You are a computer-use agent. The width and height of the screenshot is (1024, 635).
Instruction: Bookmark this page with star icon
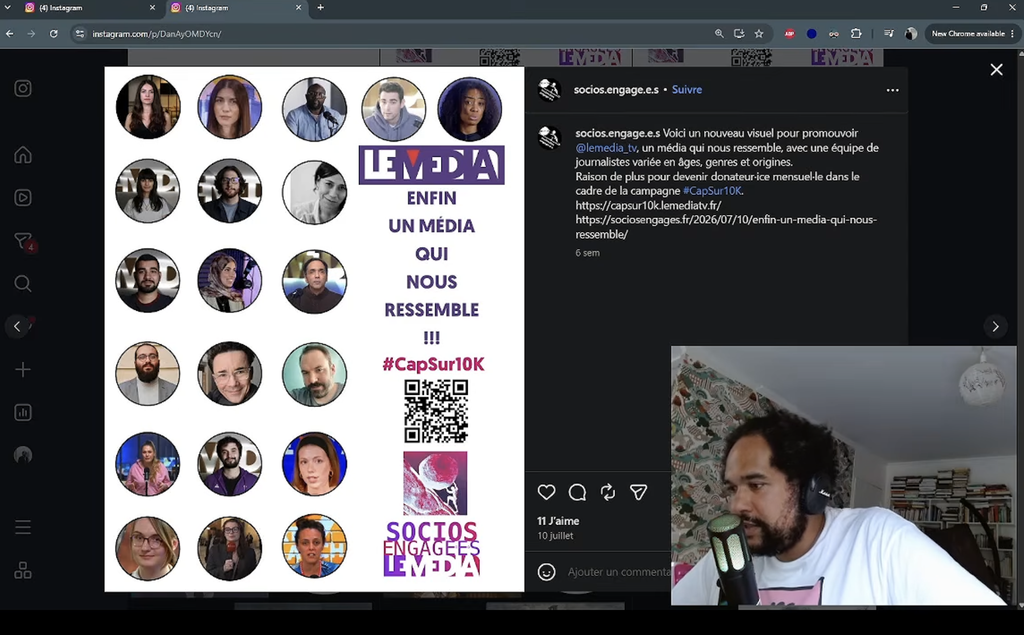tap(759, 33)
